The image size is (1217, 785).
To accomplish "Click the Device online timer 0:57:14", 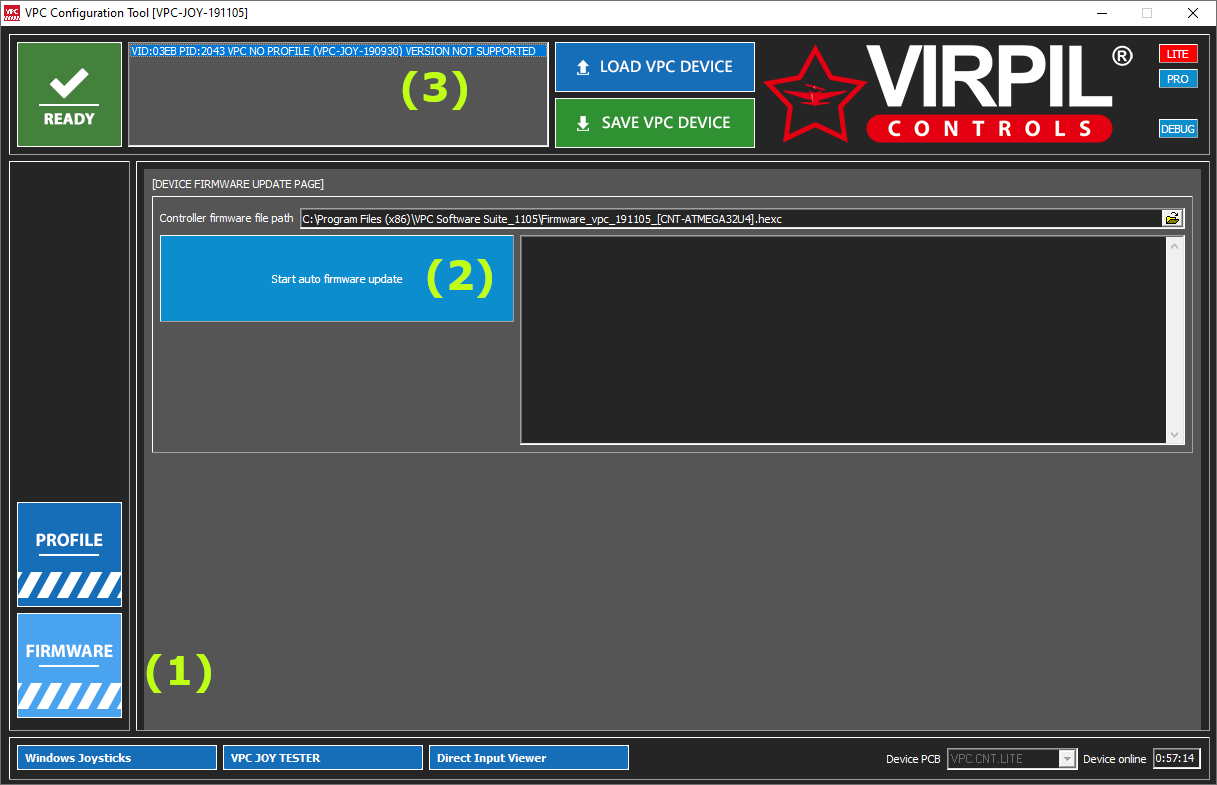I will tap(1175, 758).
